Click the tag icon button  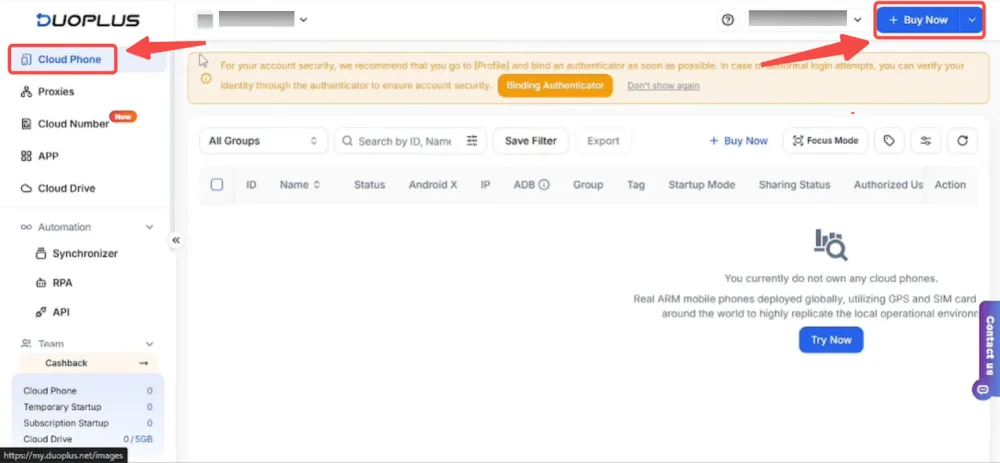click(889, 141)
